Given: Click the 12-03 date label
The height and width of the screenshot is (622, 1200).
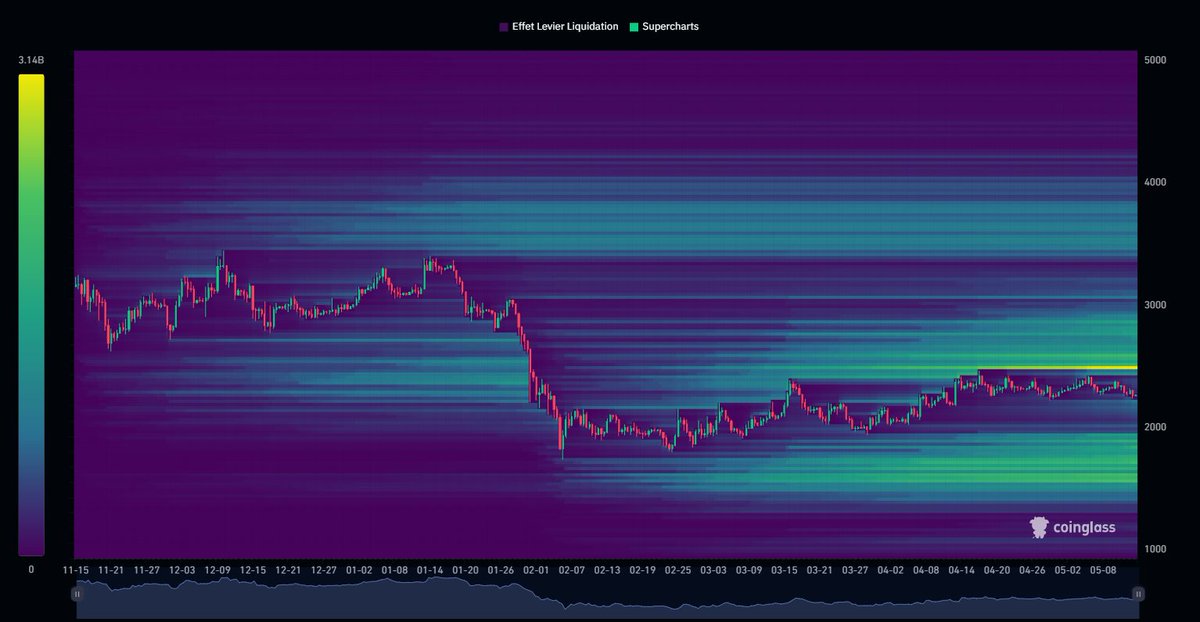Looking at the screenshot, I should (x=182, y=570).
